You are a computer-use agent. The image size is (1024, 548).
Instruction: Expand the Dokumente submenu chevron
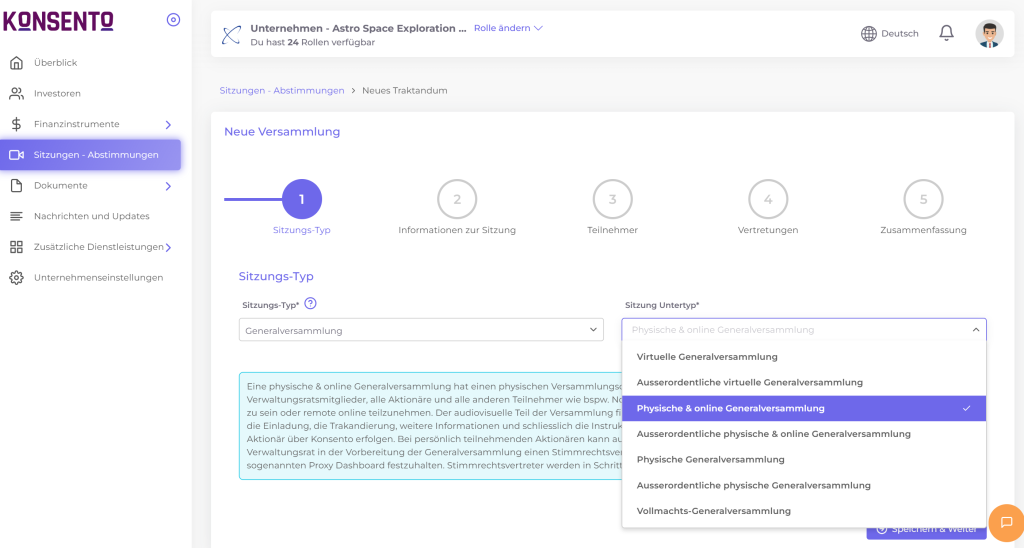click(x=168, y=186)
